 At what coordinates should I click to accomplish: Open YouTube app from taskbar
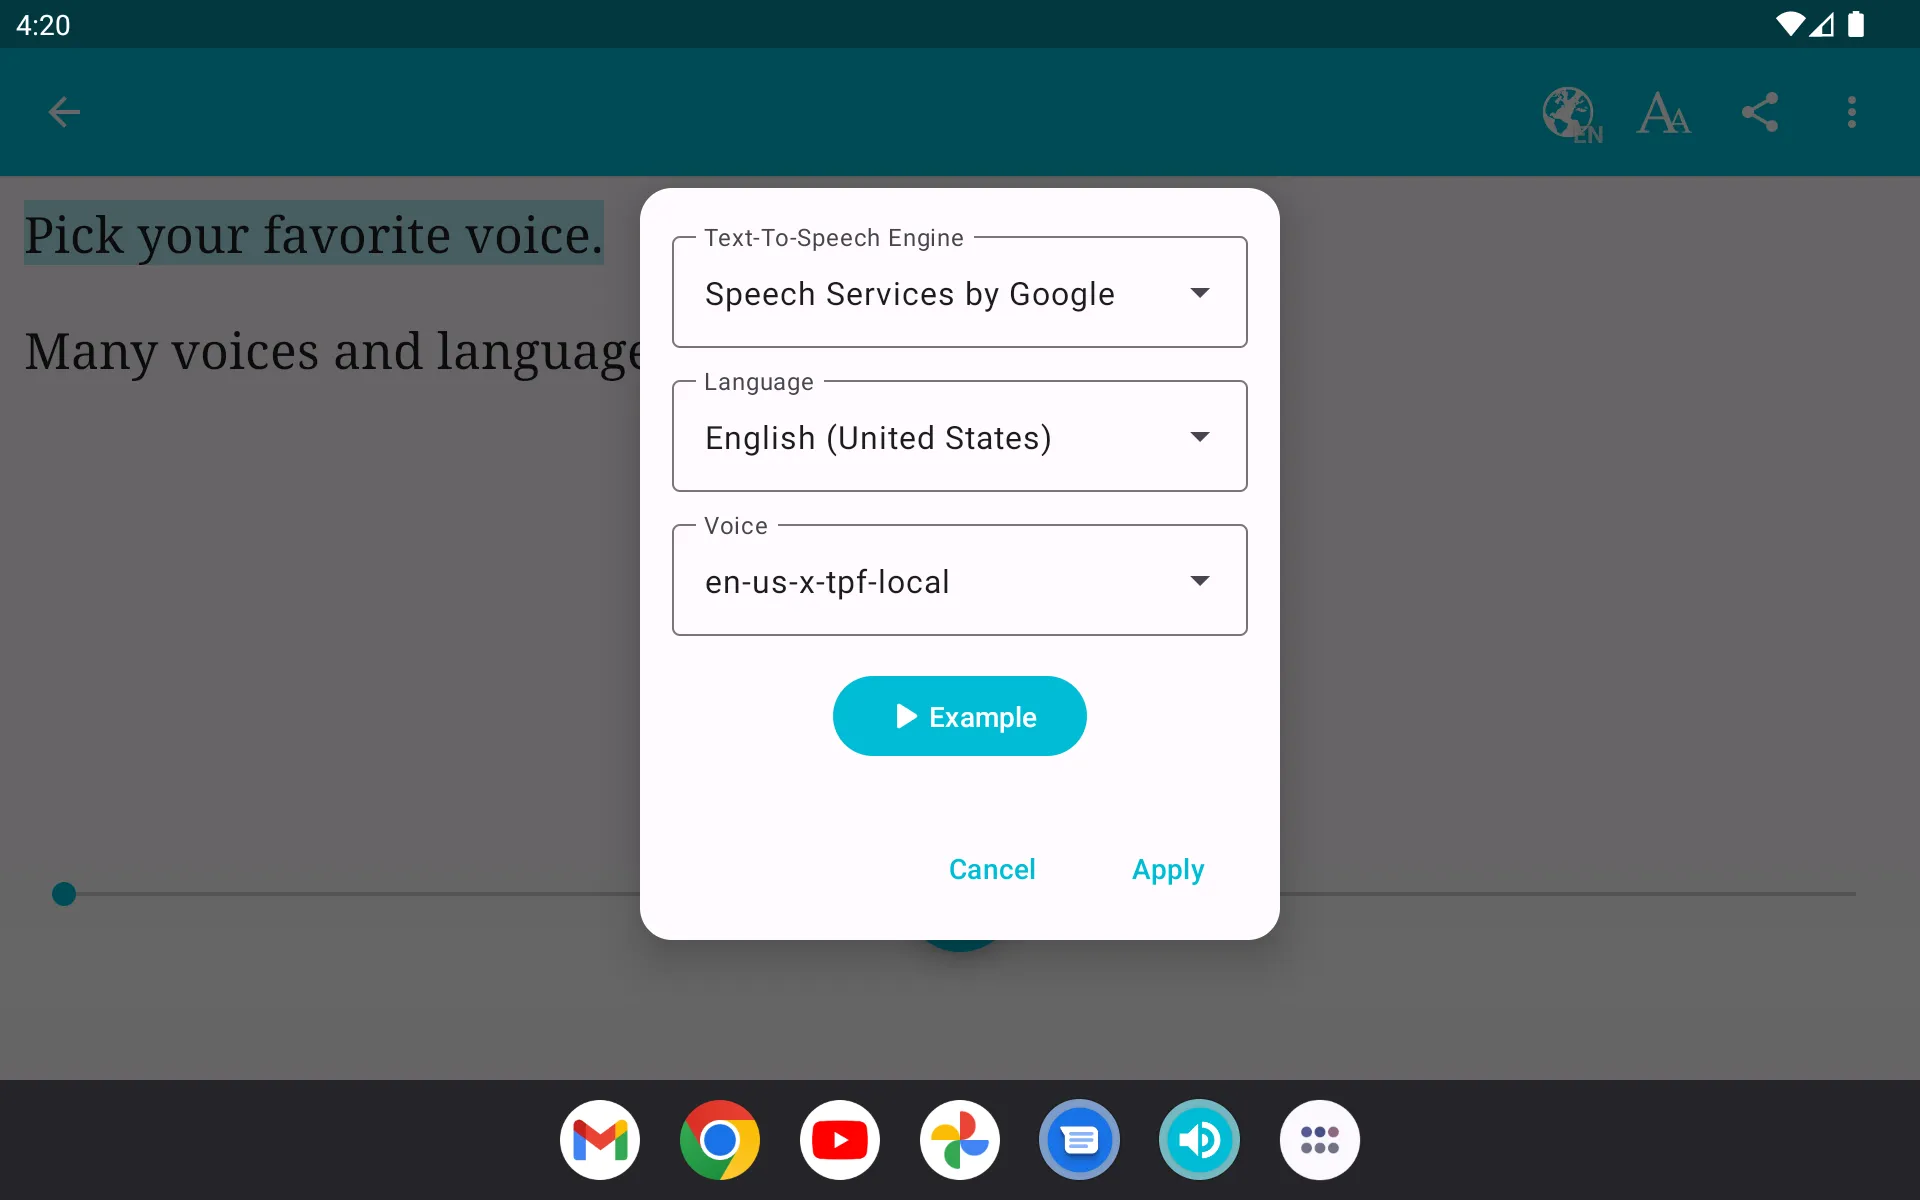click(x=840, y=1141)
